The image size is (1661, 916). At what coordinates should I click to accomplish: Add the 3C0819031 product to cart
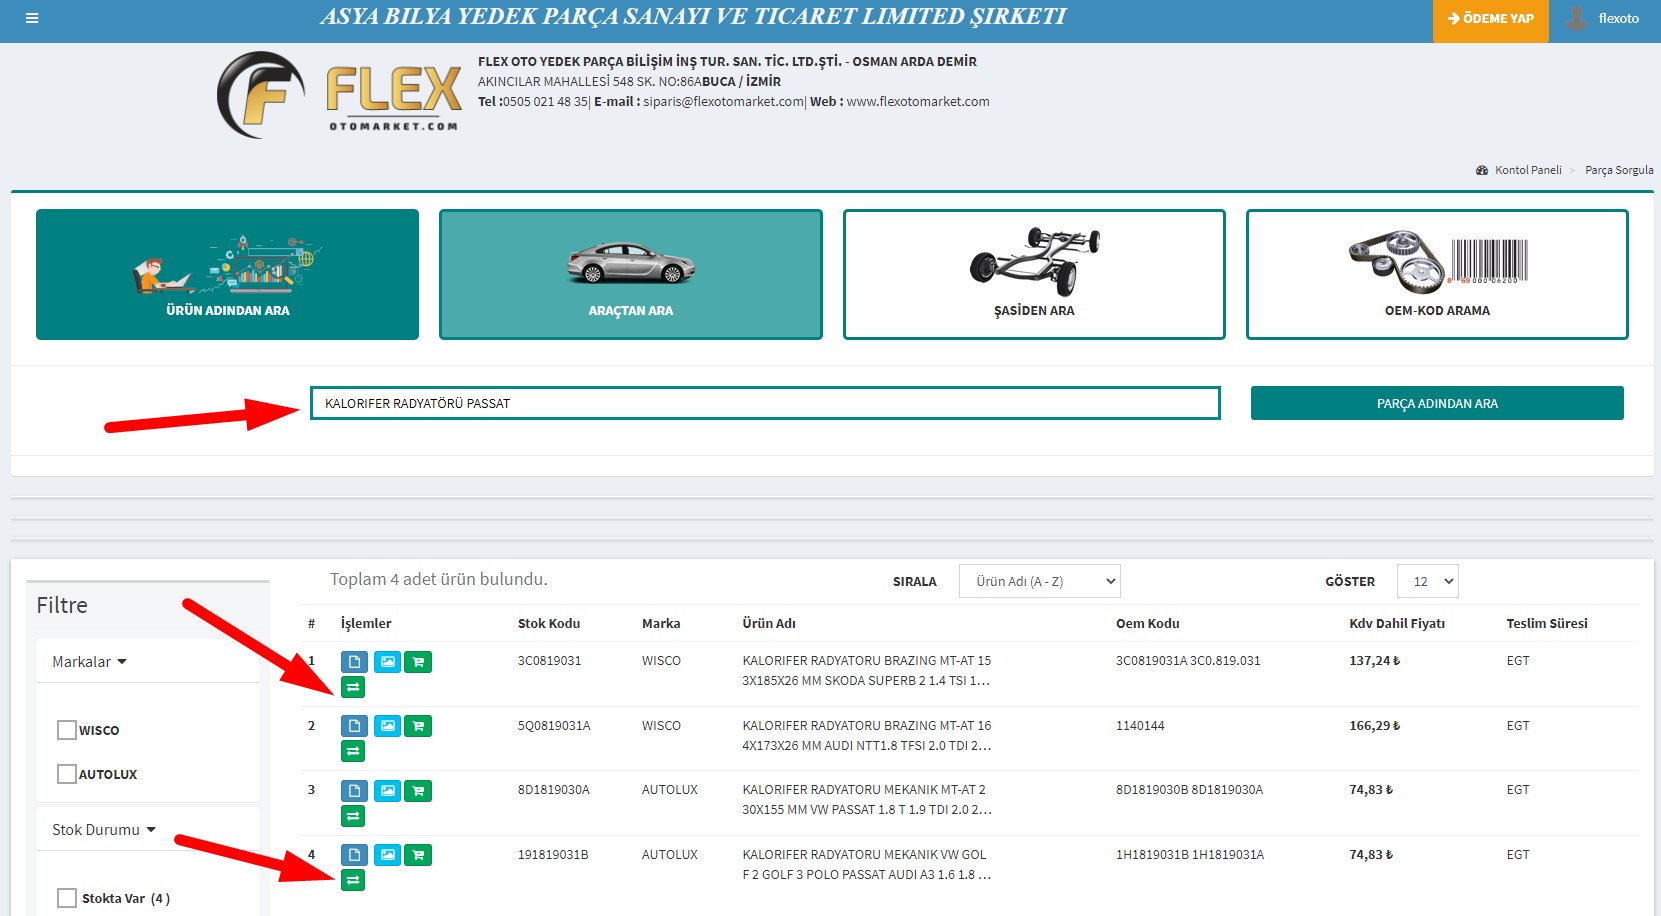click(418, 662)
